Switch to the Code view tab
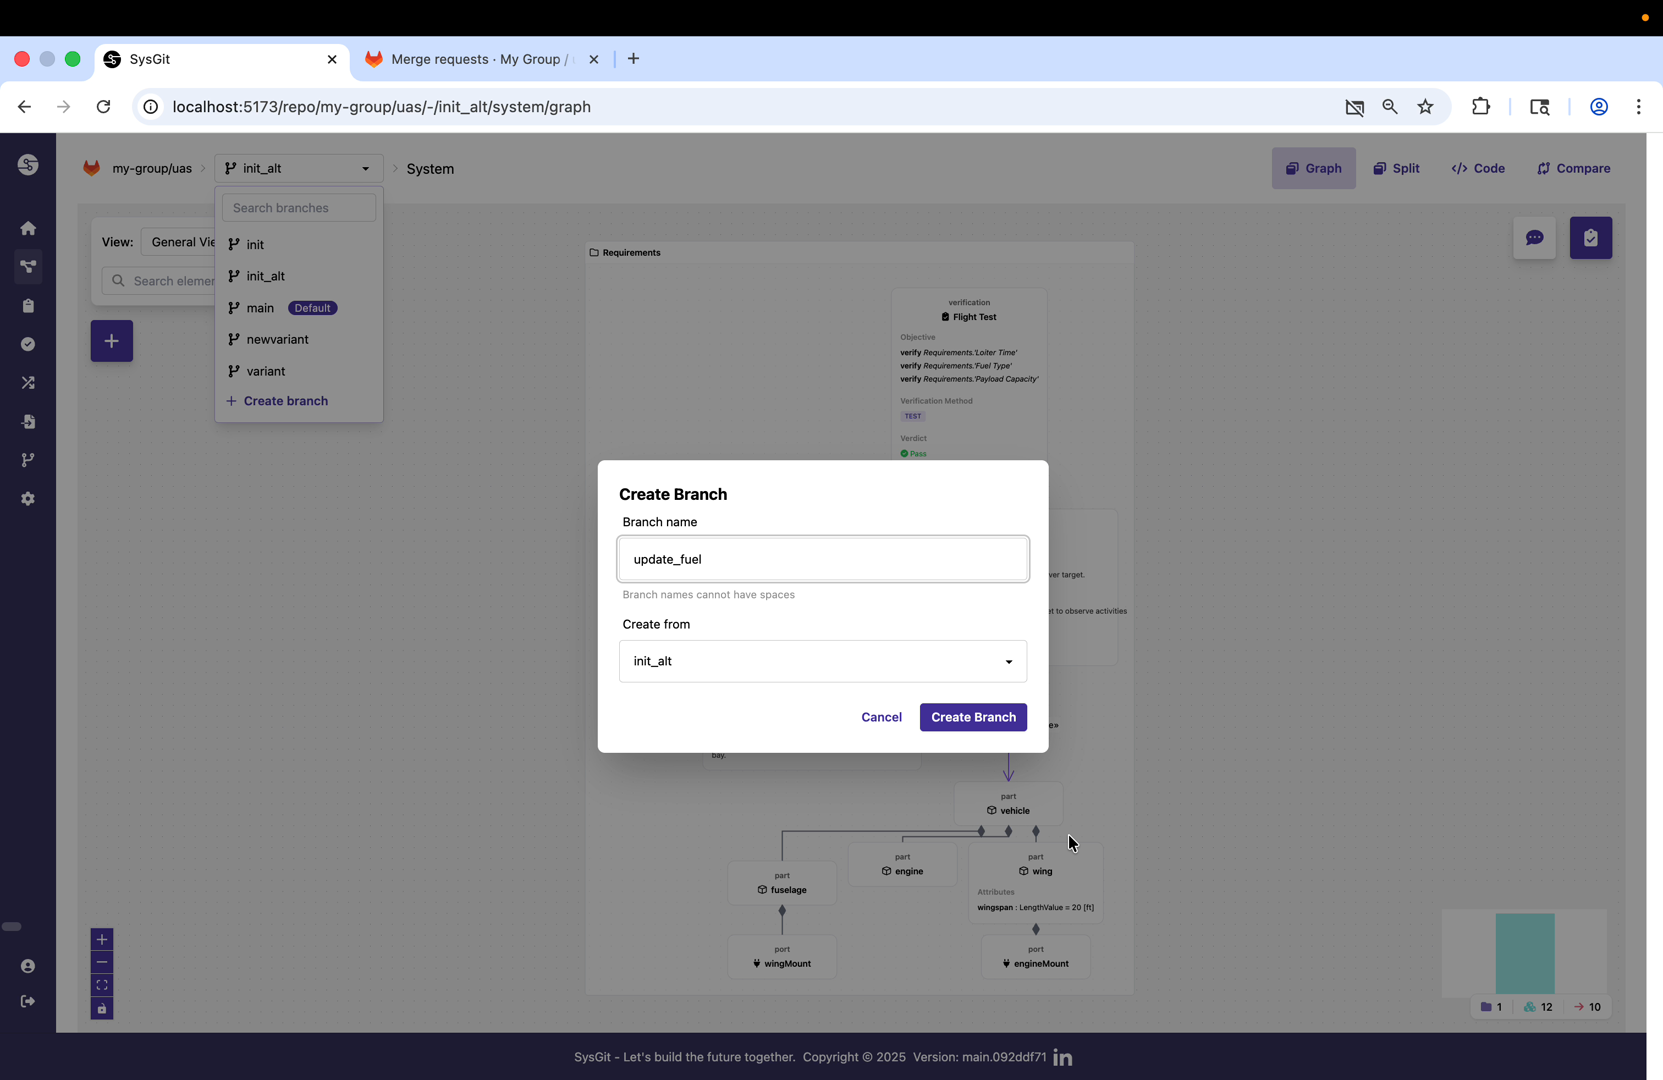Viewport: 1663px width, 1080px height. click(x=1479, y=168)
